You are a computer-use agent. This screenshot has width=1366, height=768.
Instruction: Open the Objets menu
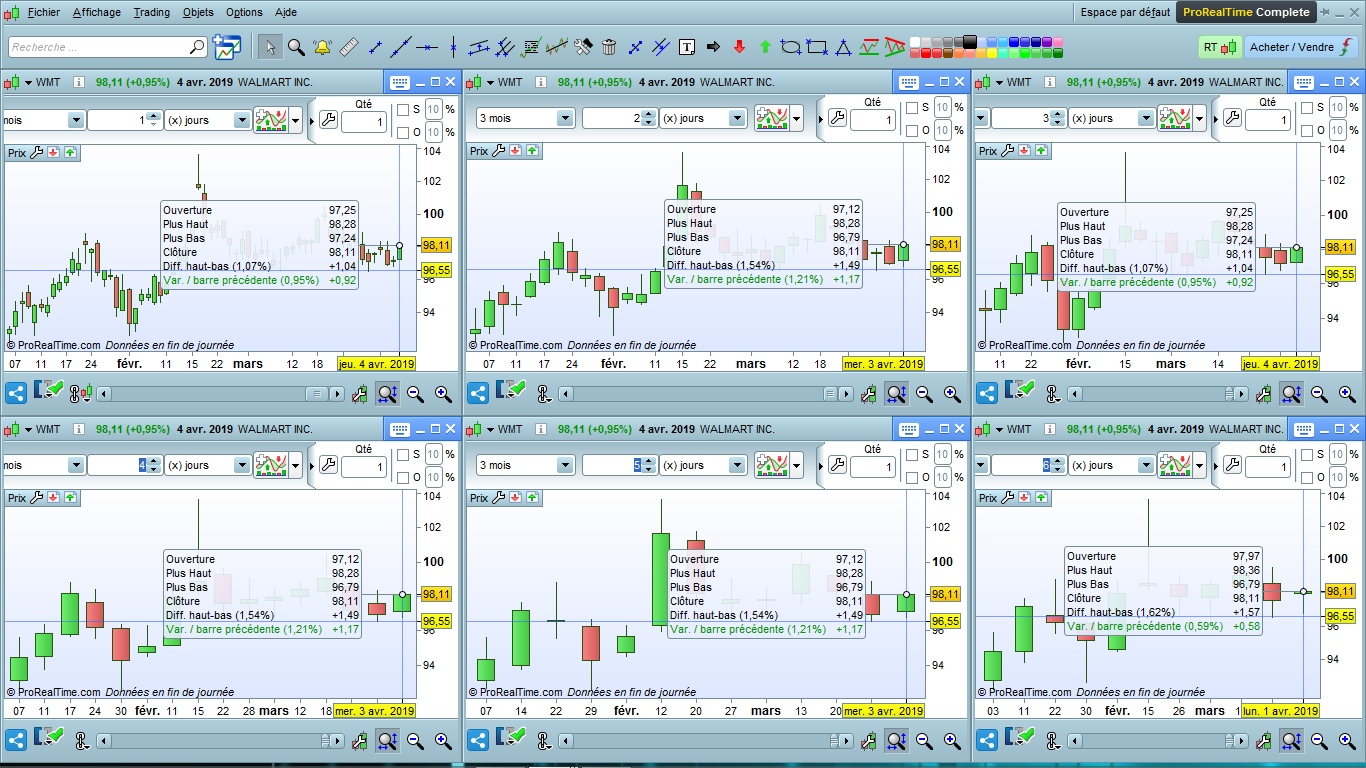click(x=198, y=12)
